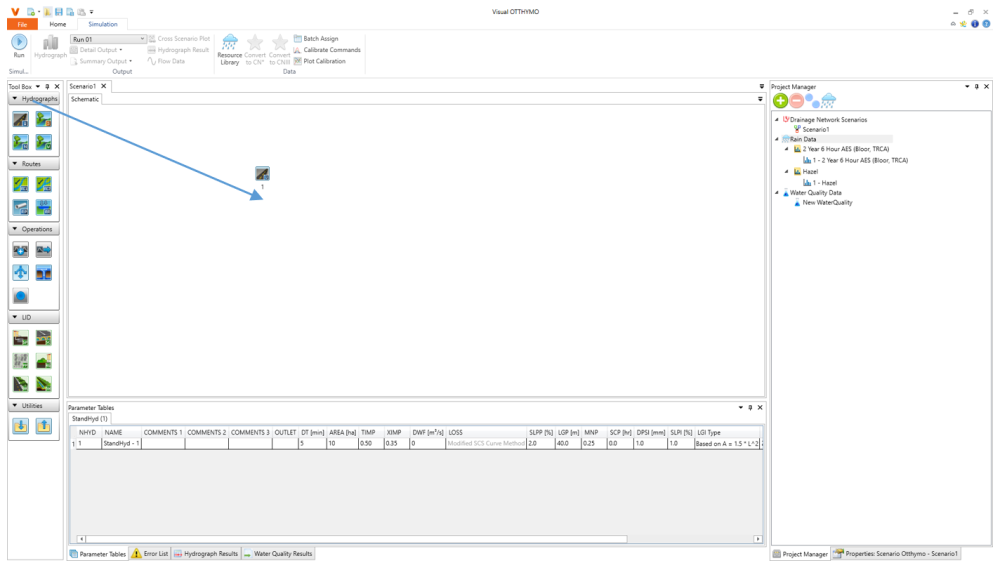The height and width of the screenshot is (568, 1000).
Task: Collapse the Routes section in Tool Box
Action: pyautogui.click(x=15, y=164)
